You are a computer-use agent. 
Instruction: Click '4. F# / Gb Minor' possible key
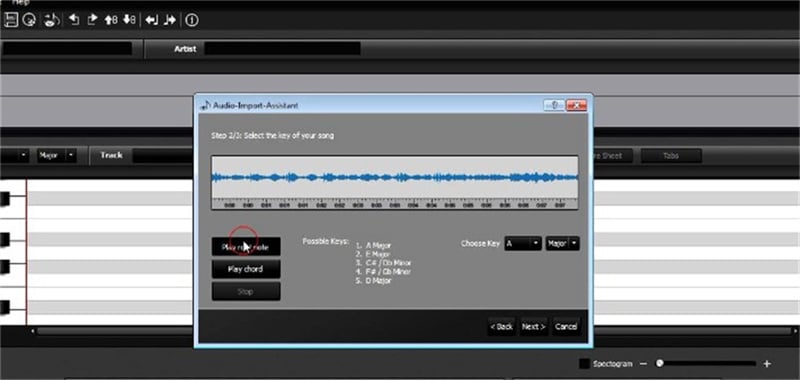coord(383,271)
